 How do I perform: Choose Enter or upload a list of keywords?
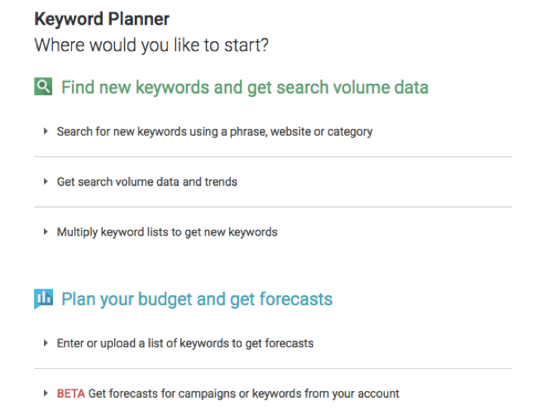click(x=185, y=343)
